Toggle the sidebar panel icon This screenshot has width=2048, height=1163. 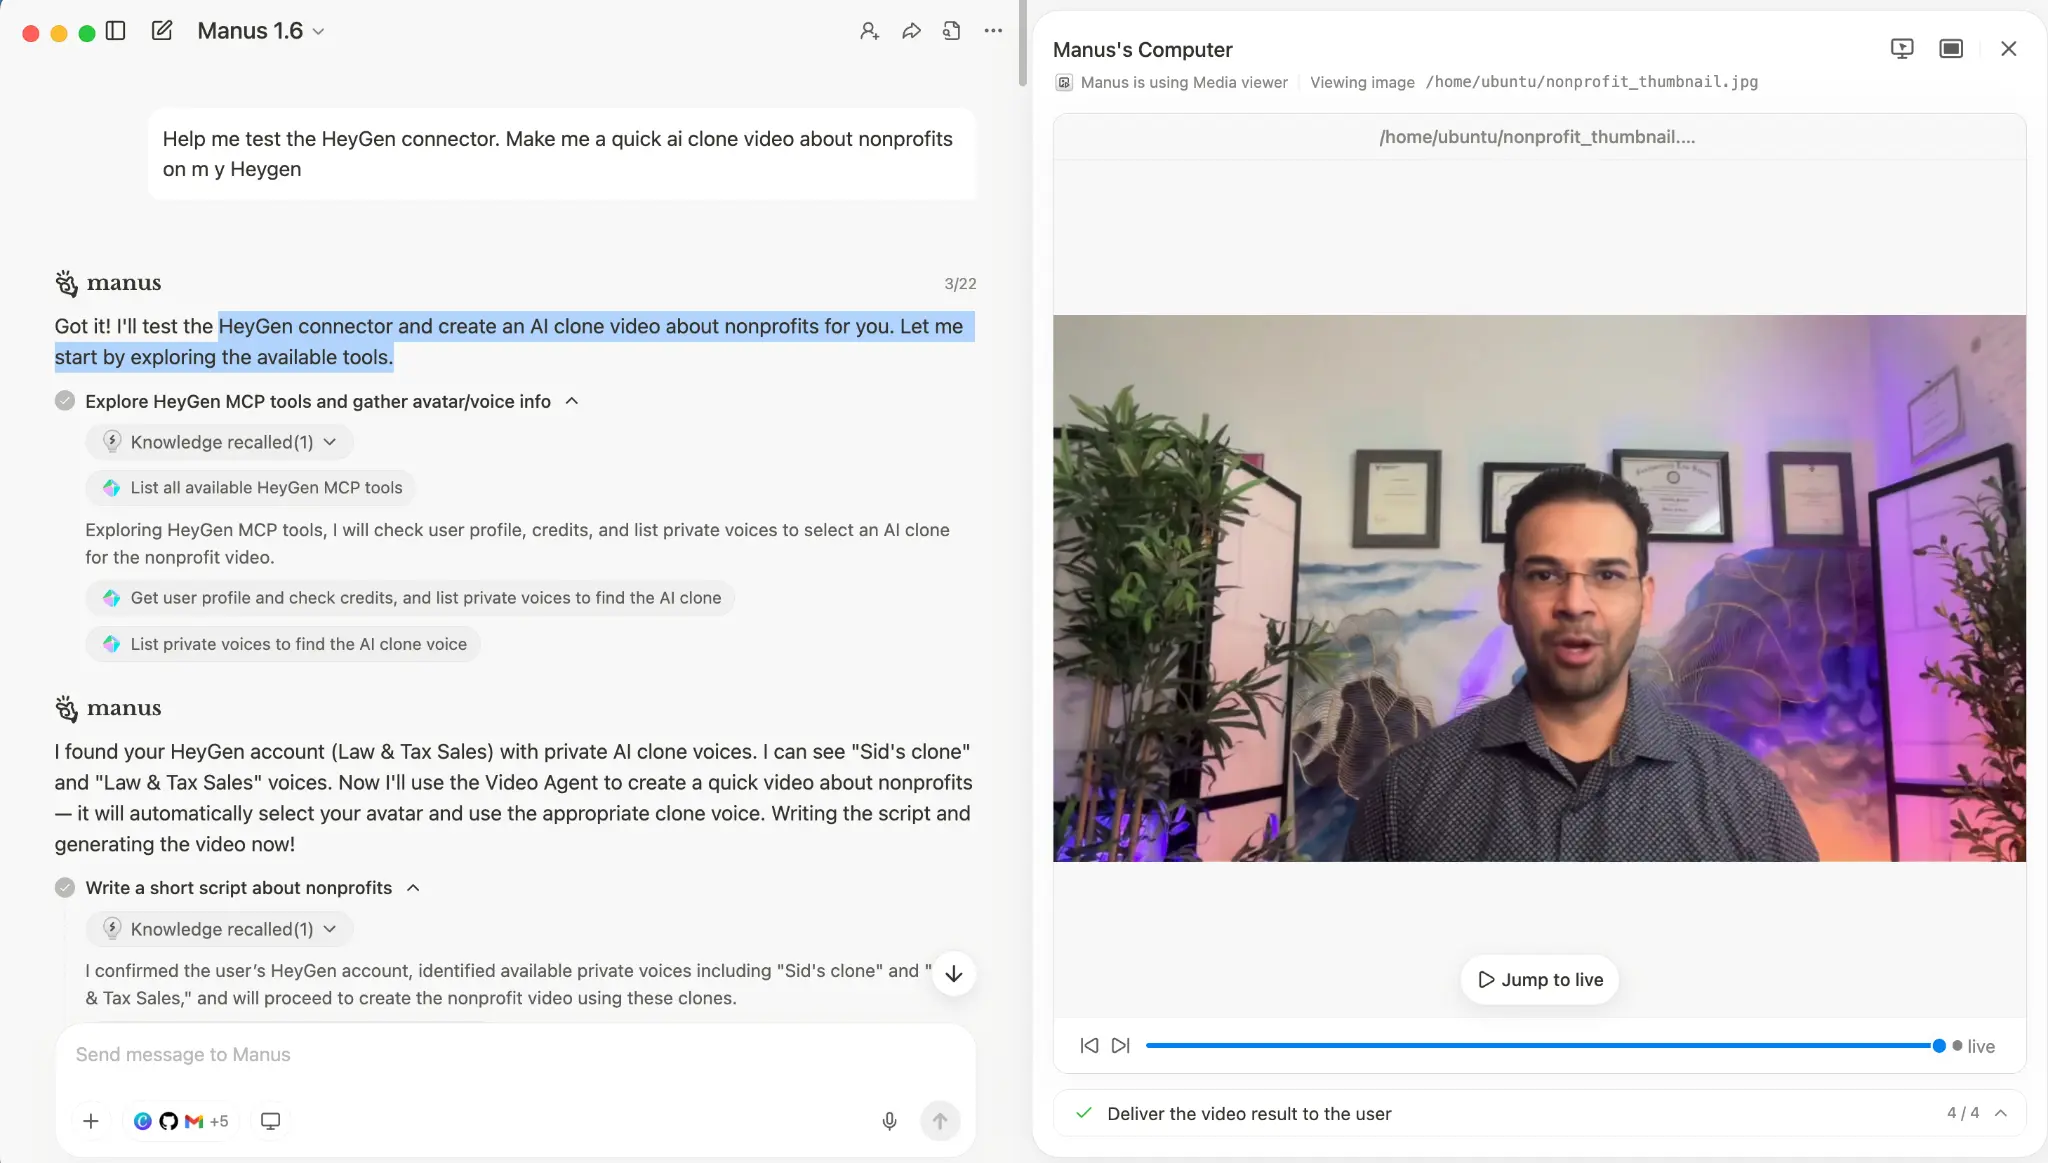tap(116, 31)
